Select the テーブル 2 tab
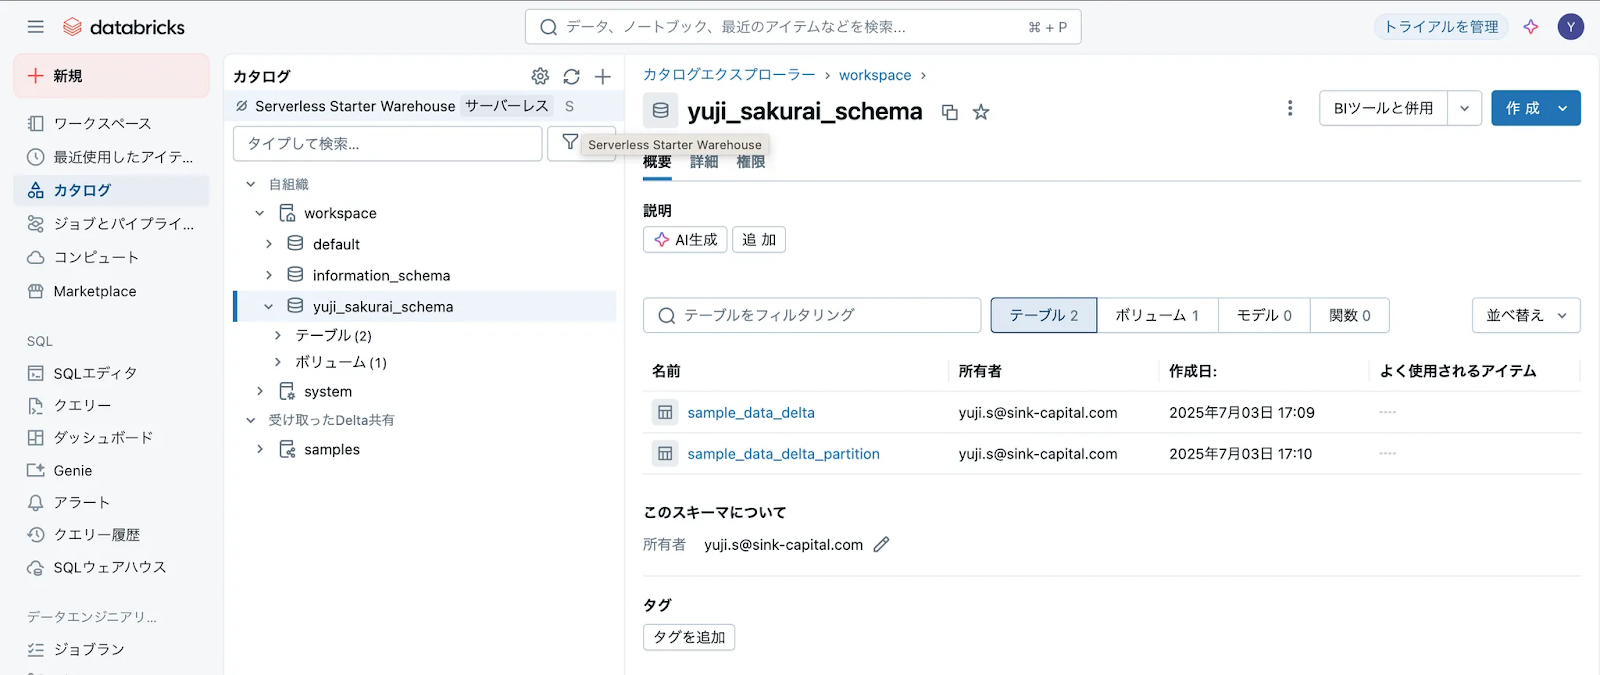The height and width of the screenshot is (675, 1600). point(1044,315)
